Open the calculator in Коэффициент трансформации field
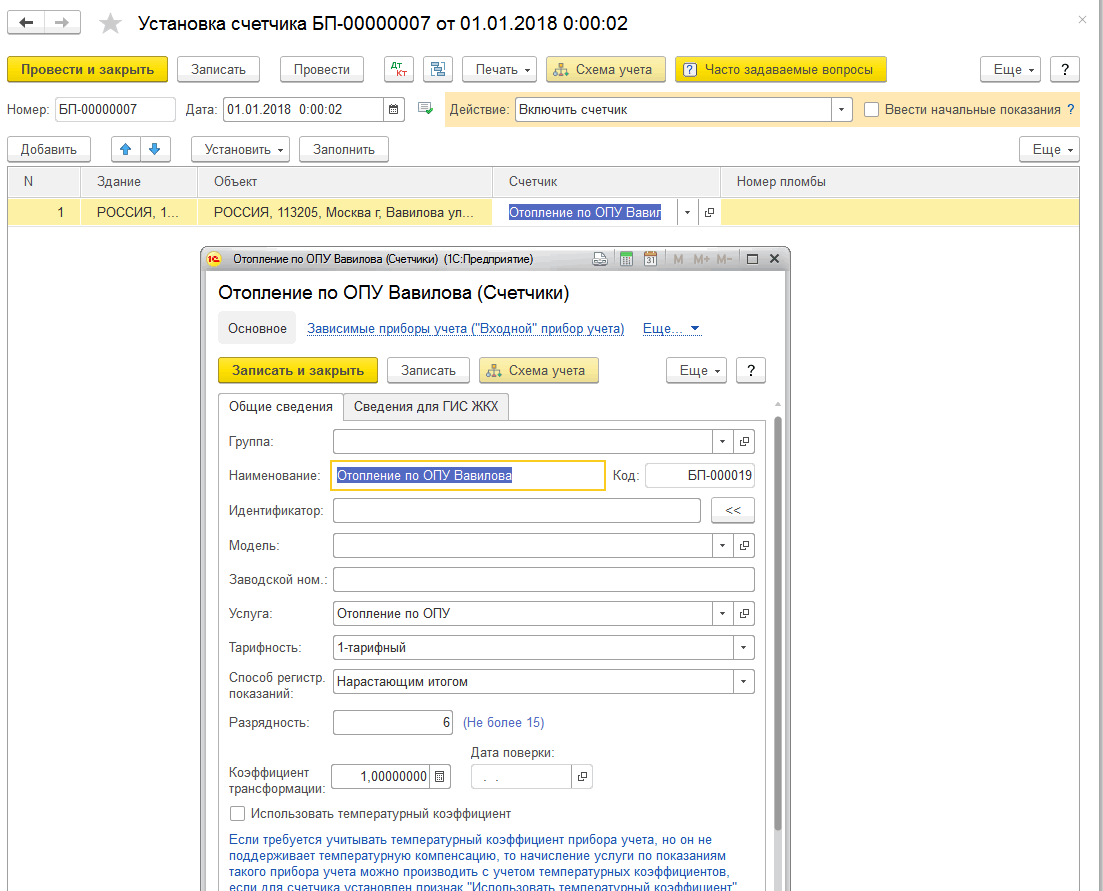Image resolution: width=1103 pixels, height=891 pixels. (440, 776)
